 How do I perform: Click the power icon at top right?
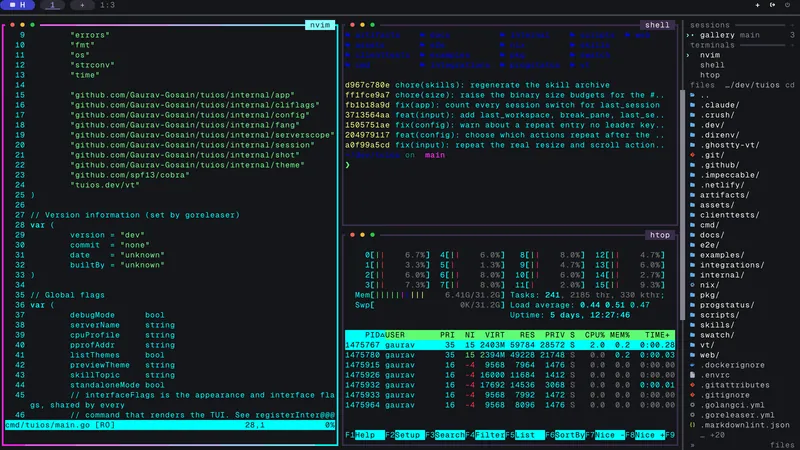click(x=787, y=5)
